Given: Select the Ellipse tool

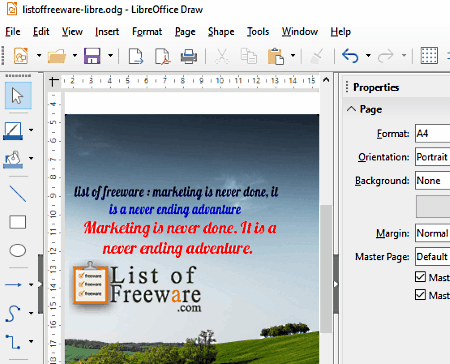Looking at the screenshot, I should point(18,250).
